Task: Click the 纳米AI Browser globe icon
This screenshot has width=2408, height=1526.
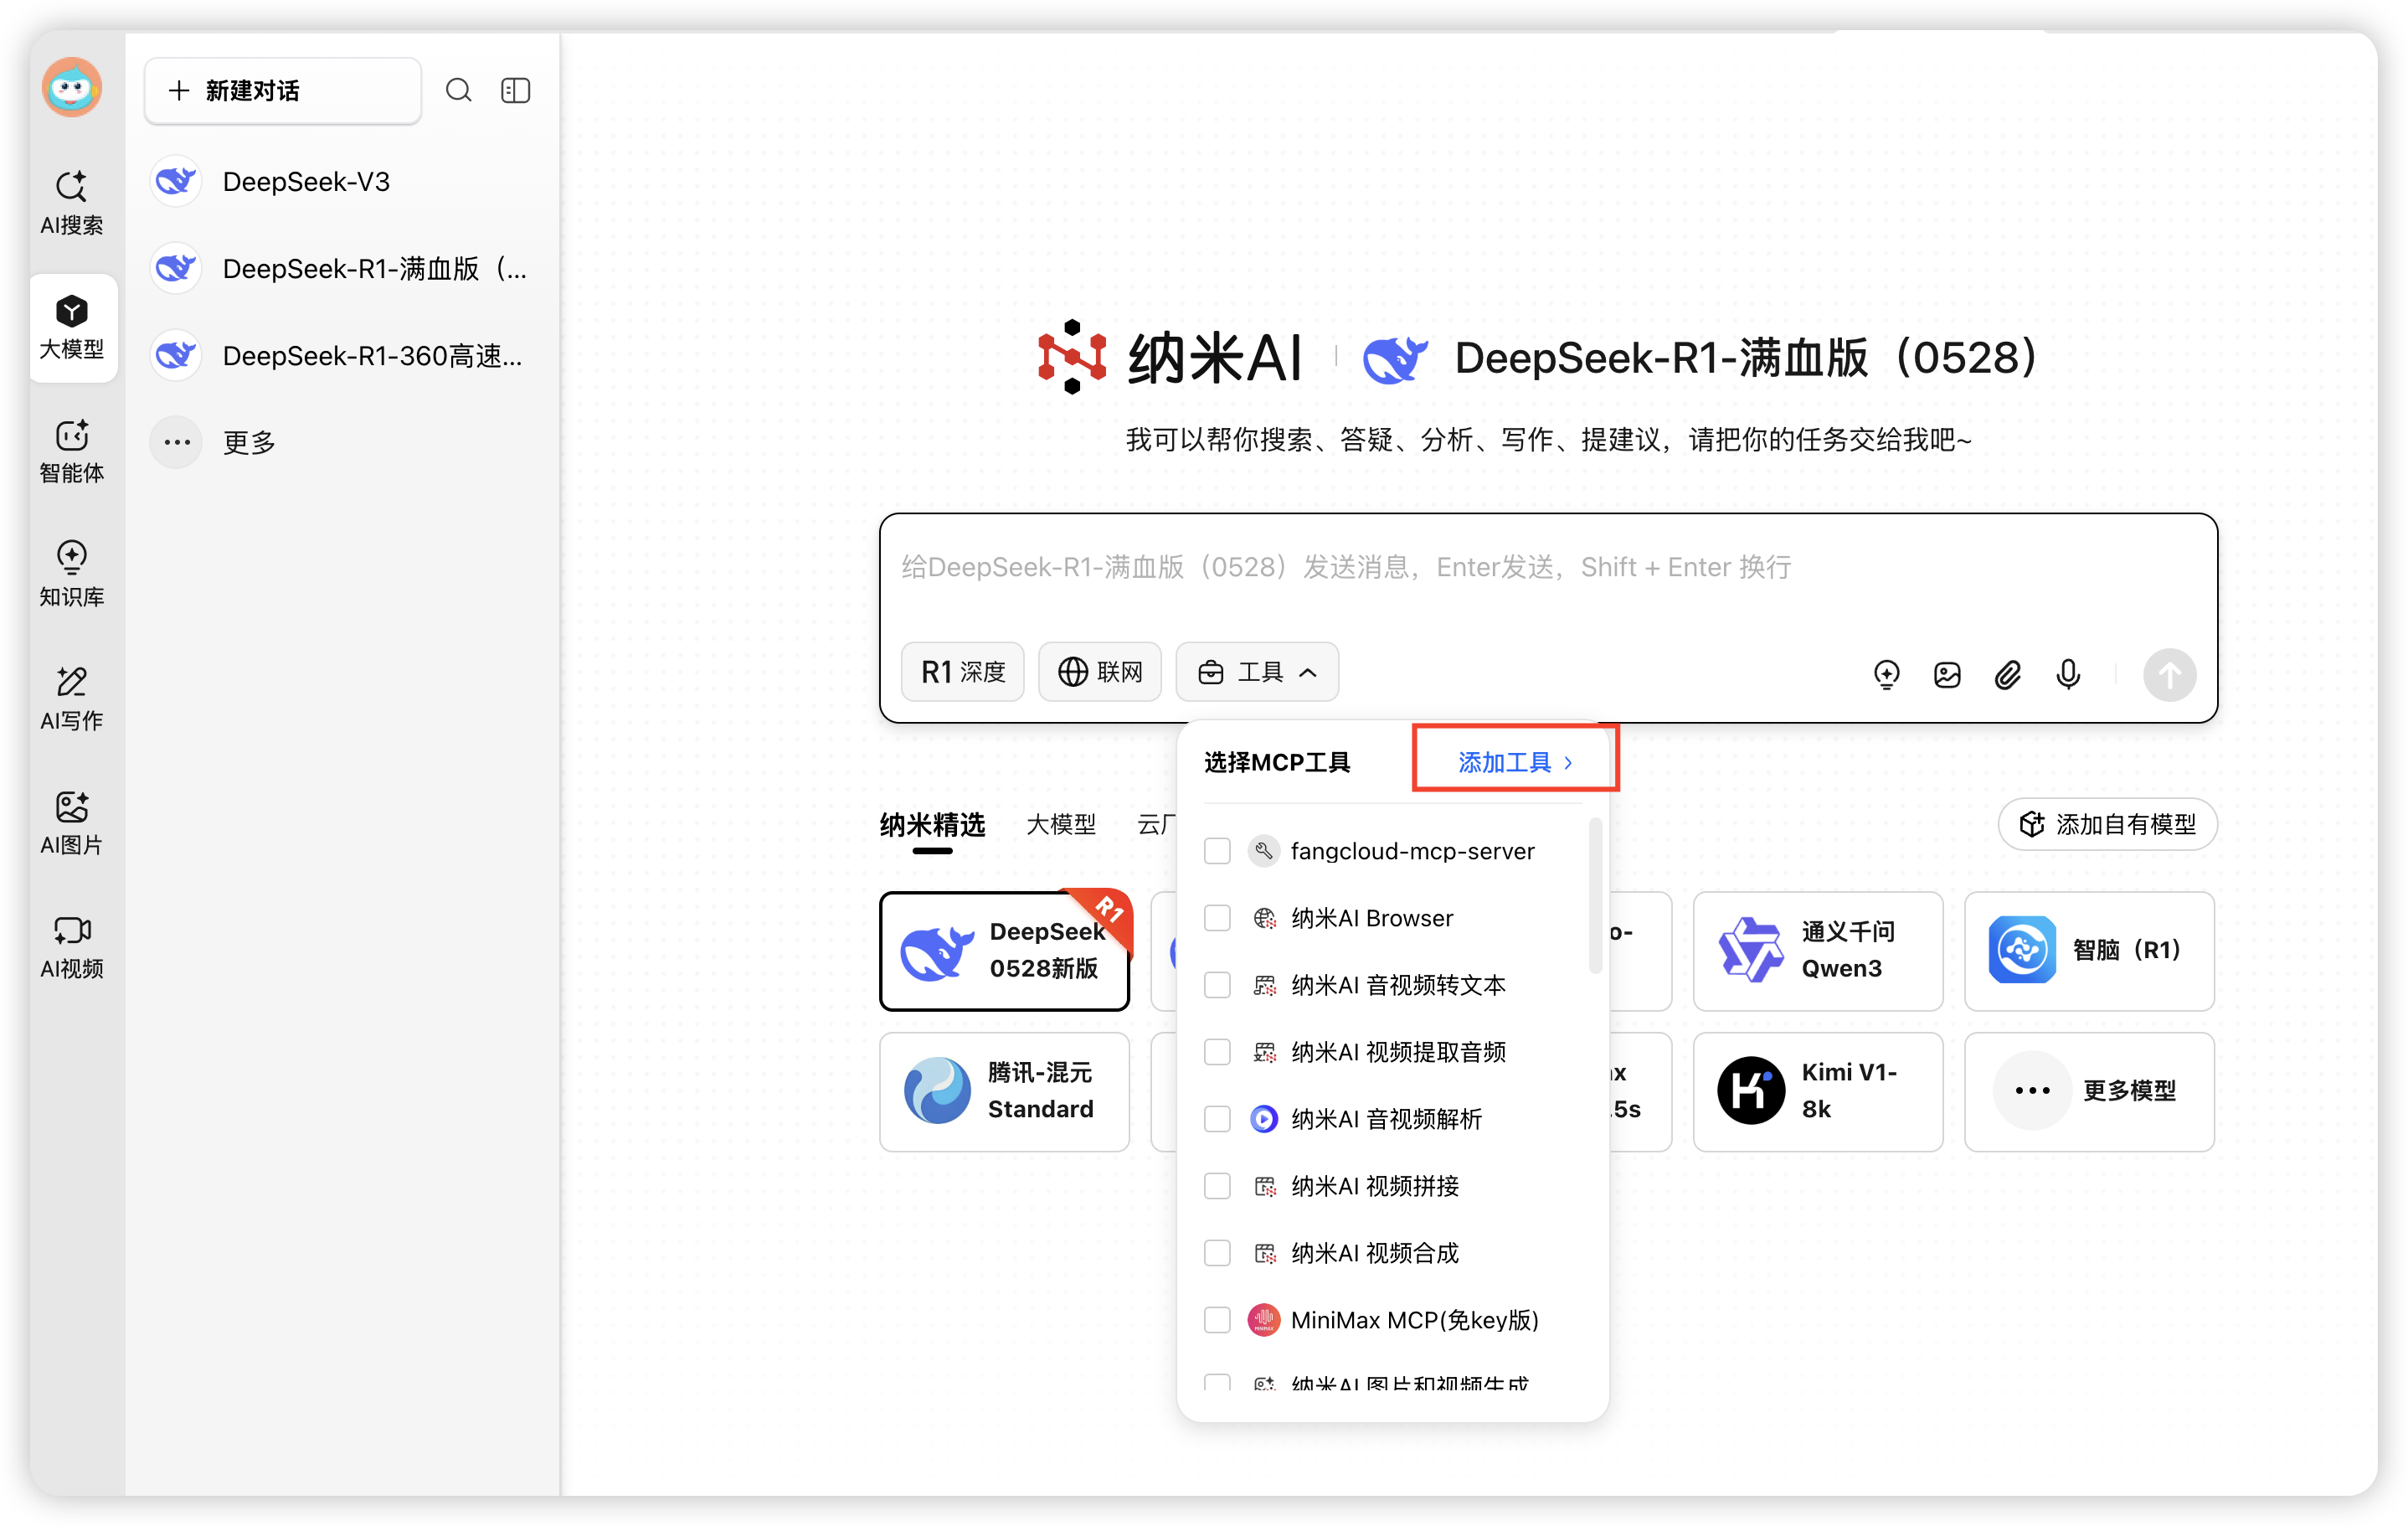Action: (1264, 918)
